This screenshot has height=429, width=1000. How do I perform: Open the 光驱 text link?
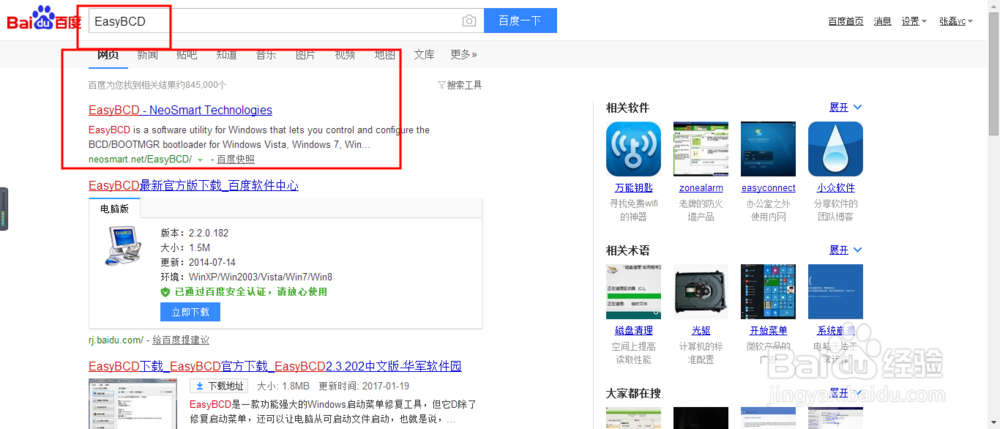[701, 331]
